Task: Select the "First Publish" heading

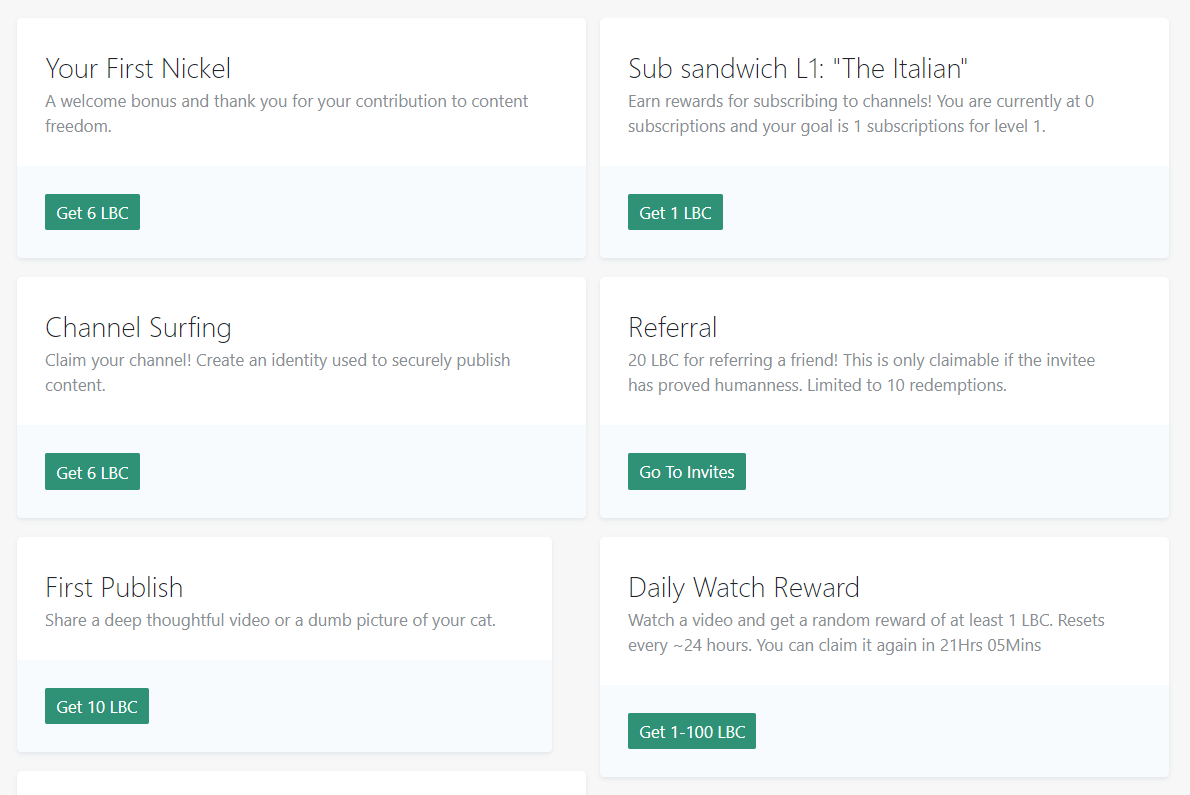Action: point(114,587)
